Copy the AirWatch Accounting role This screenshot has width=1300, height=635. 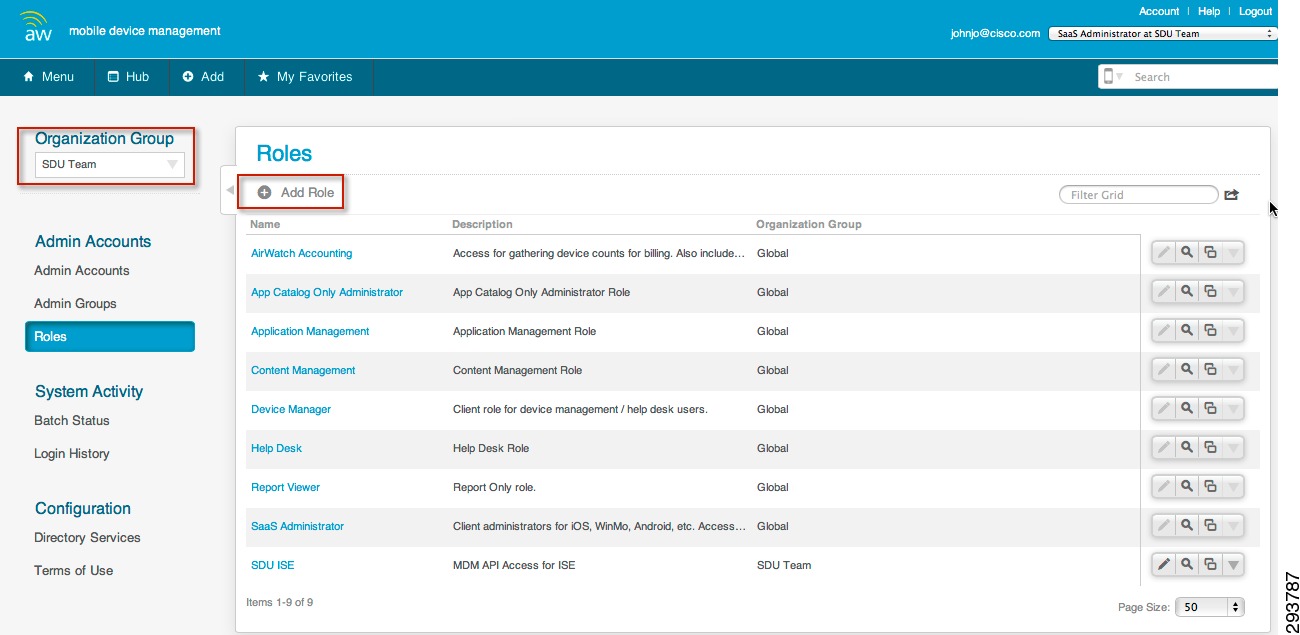click(1210, 253)
